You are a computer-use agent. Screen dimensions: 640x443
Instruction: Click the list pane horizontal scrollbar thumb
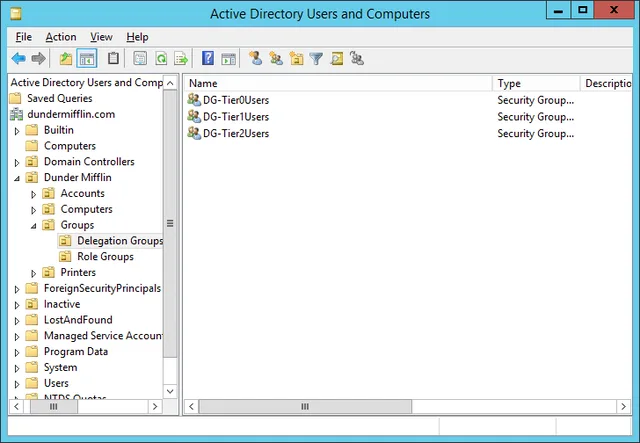tap(305, 406)
